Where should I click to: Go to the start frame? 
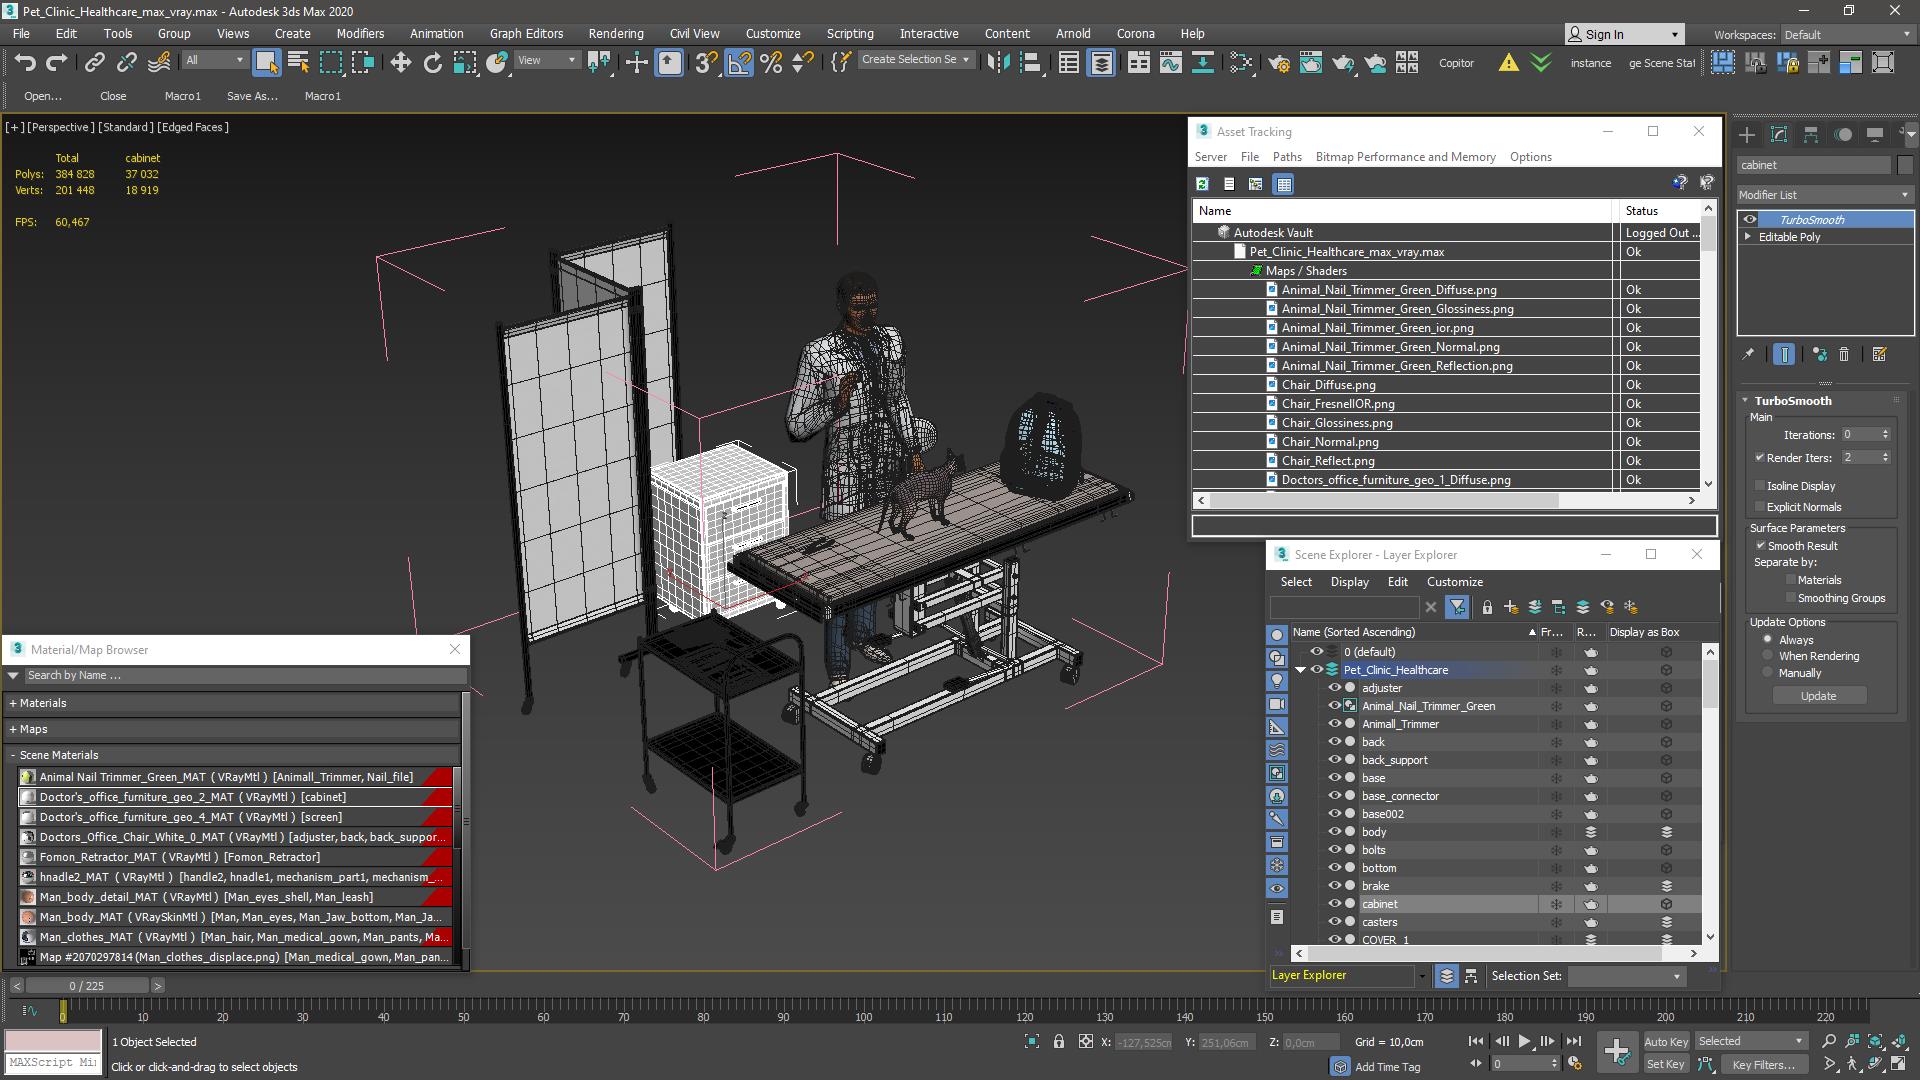click(1476, 1041)
